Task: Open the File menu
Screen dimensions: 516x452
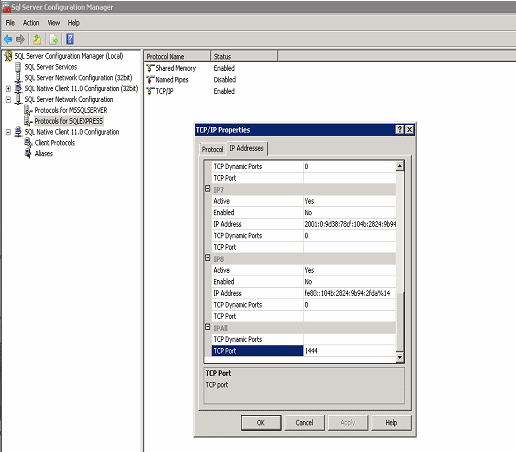Action: pyautogui.click(x=10, y=23)
